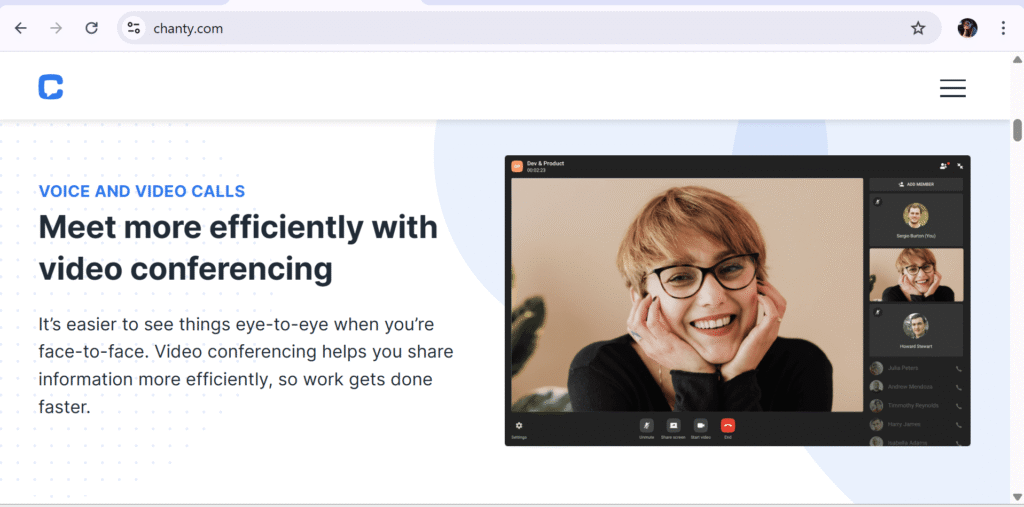Click the paragraph starting "It's easier to see"

(x=246, y=365)
